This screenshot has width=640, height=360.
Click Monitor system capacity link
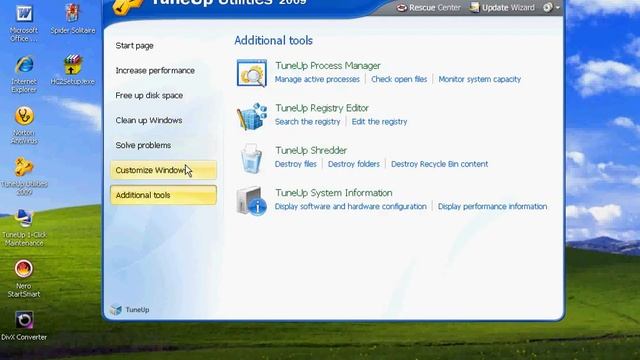point(480,79)
